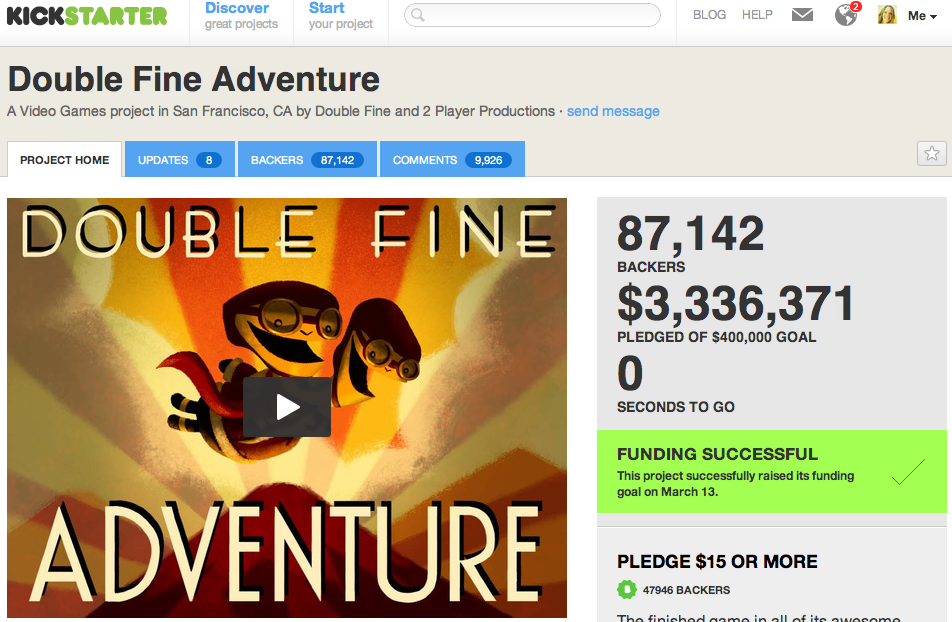Star this project to remember it
952x622 pixels.
tap(931, 154)
